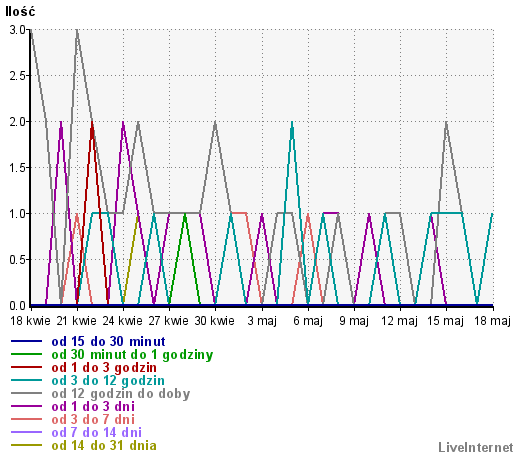This screenshot has height=457, width=520.
Task: Click the '3.0' y-axis value
Action: pyautogui.click(x=18, y=30)
